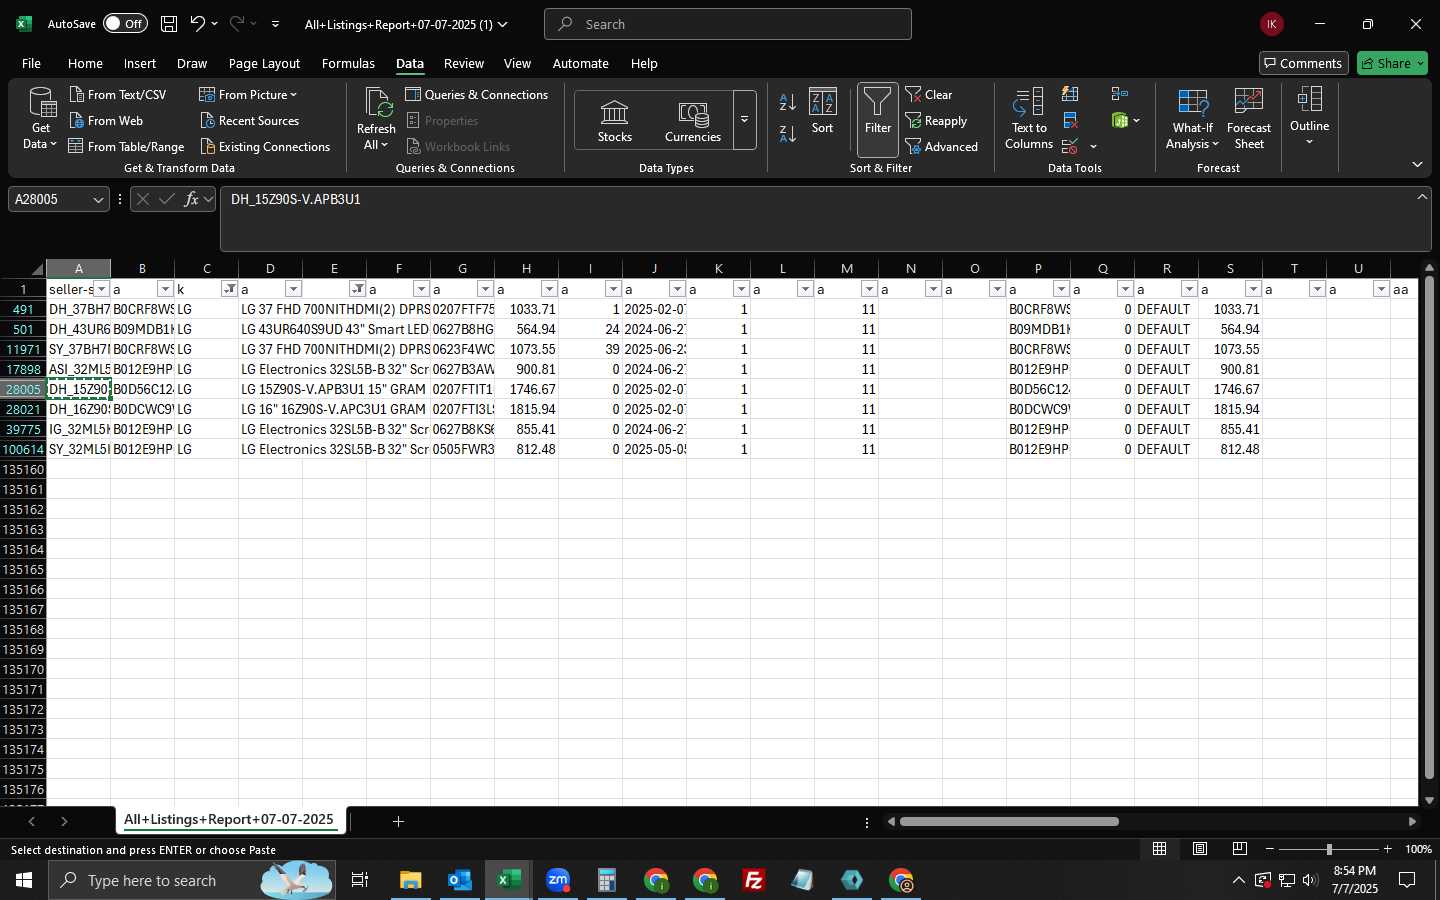Click the Data Validation icon
This screenshot has height=900, width=1440.
tap(1070, 146)
